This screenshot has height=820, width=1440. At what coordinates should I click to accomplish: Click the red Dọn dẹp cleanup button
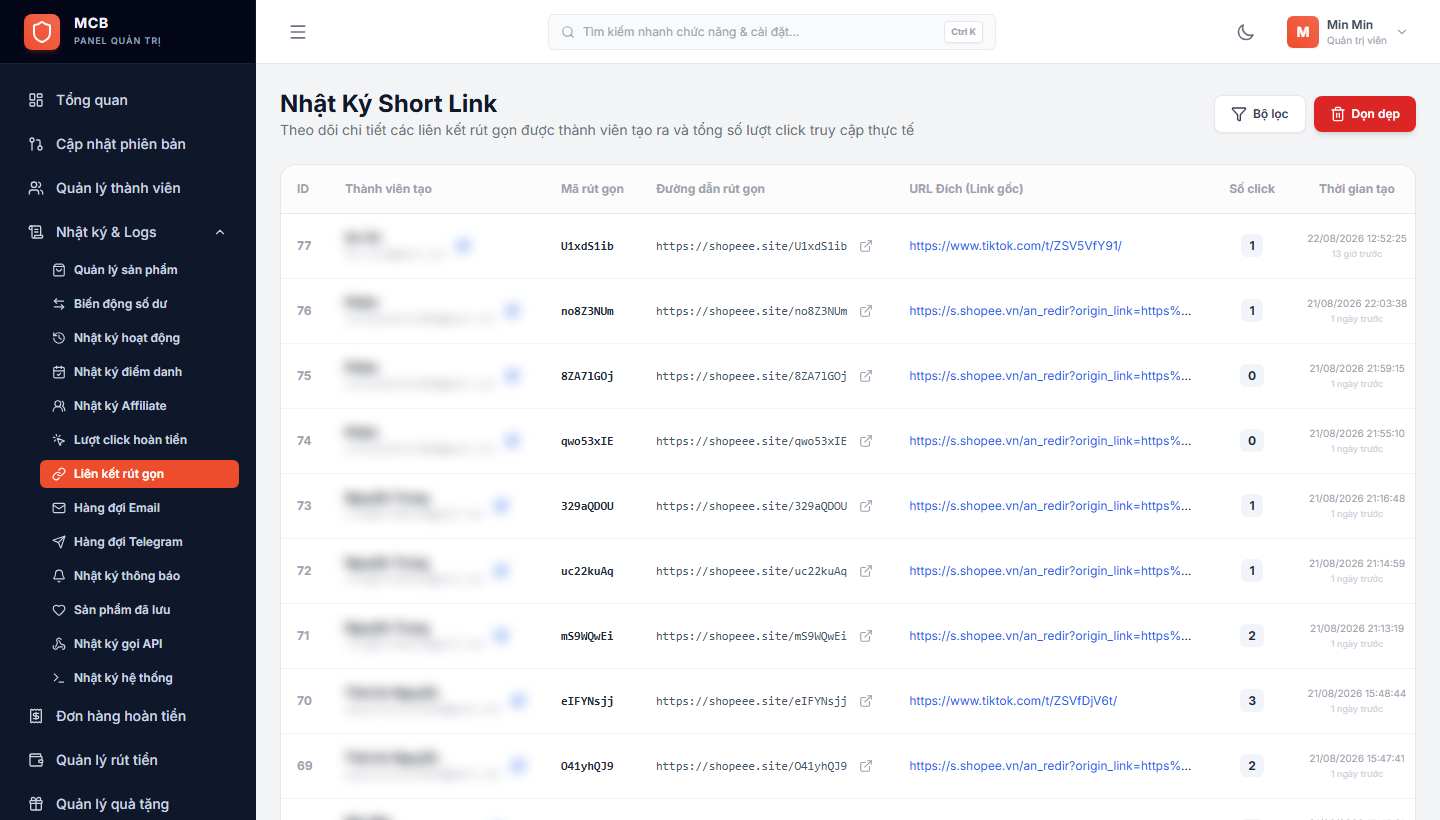(1365, 114)
